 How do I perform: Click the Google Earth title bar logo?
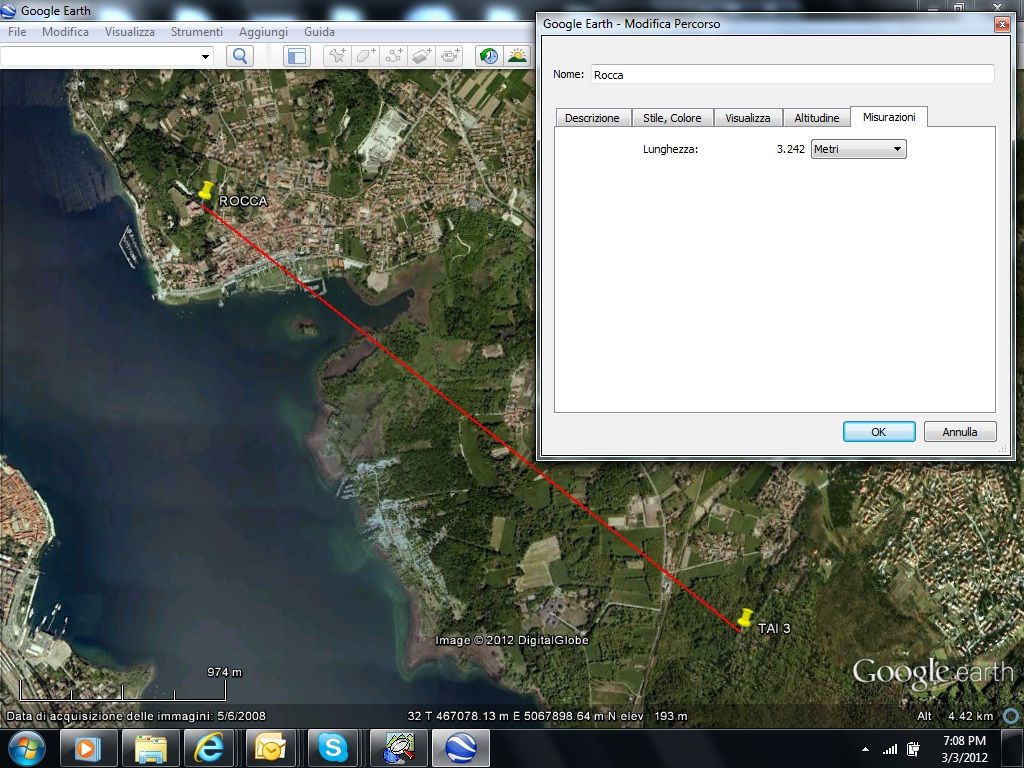pyautogui.click(x=8, y=10)
